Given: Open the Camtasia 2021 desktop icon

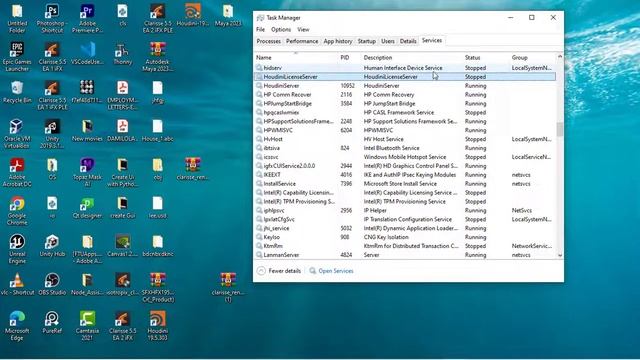Looking at the screenshot, I should click(x=87, y=326).
